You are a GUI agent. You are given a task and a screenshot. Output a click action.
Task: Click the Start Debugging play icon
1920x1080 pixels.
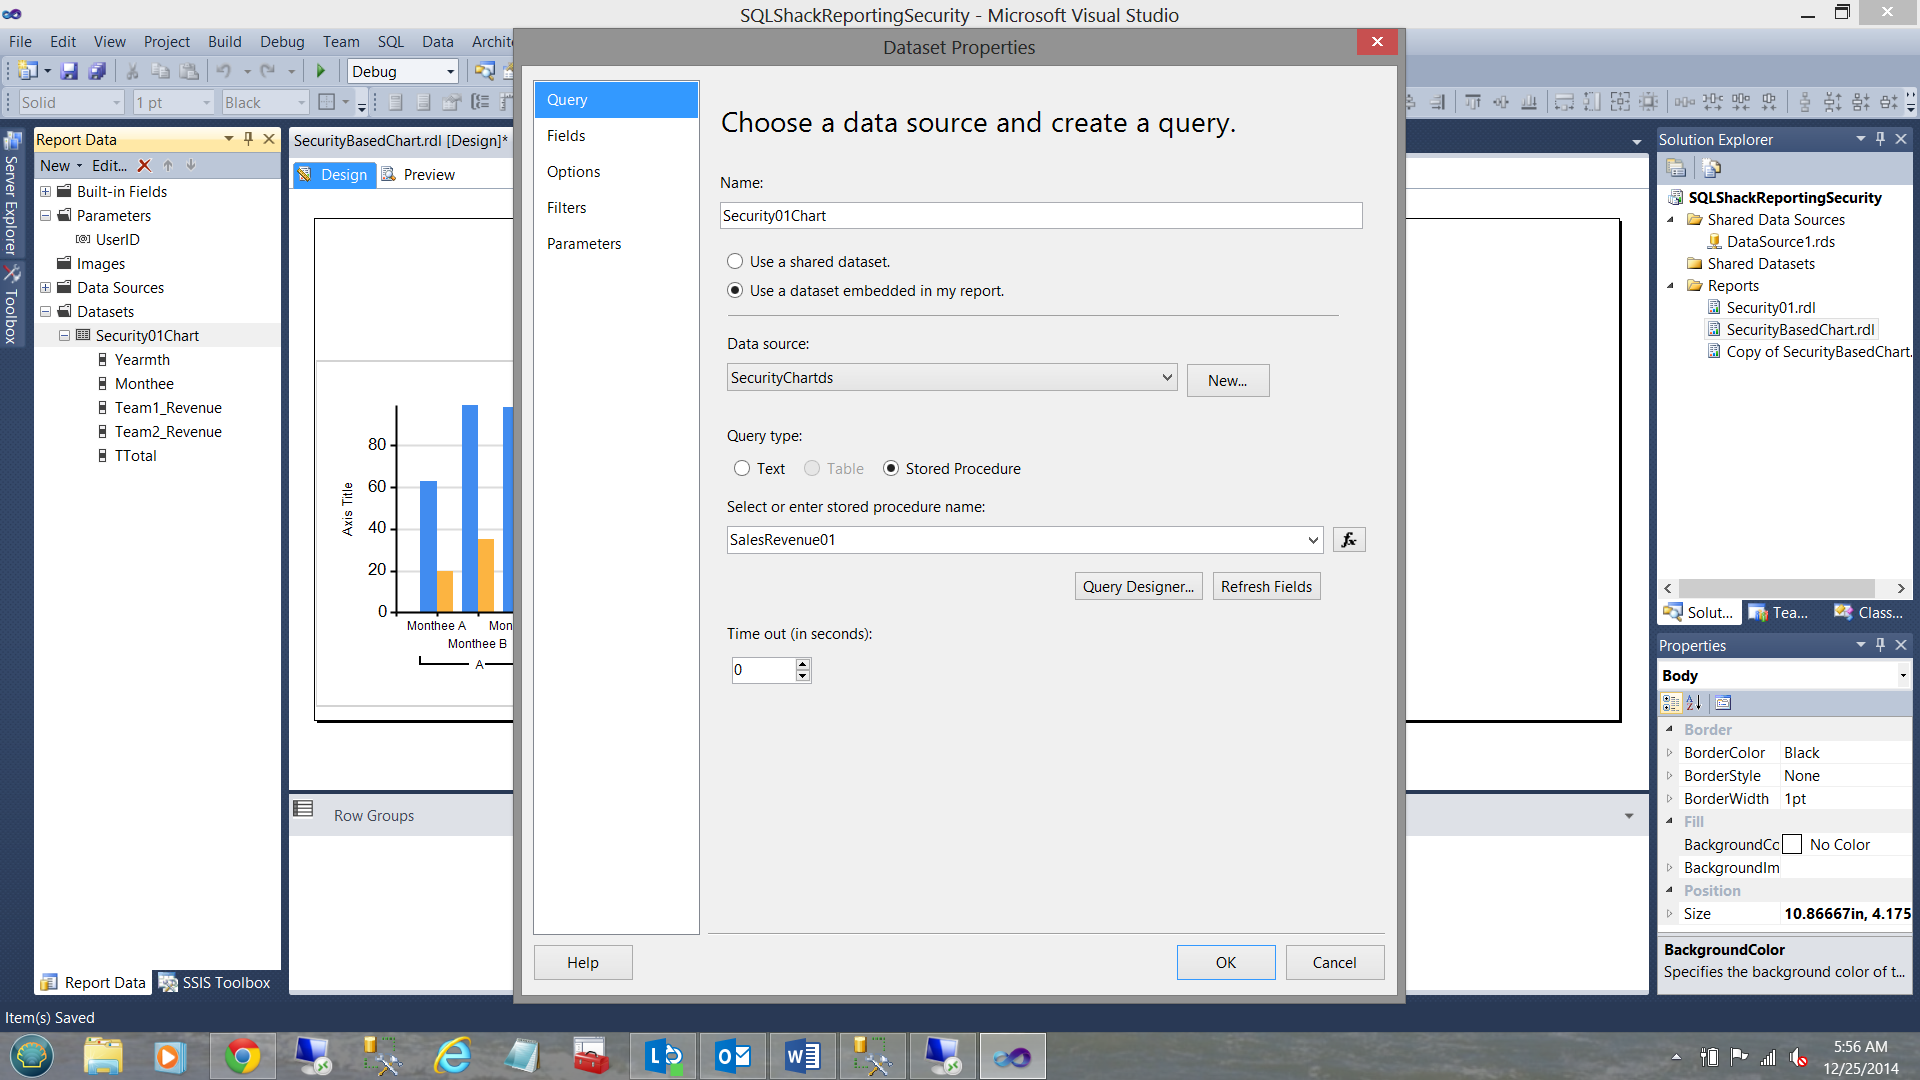321,71
